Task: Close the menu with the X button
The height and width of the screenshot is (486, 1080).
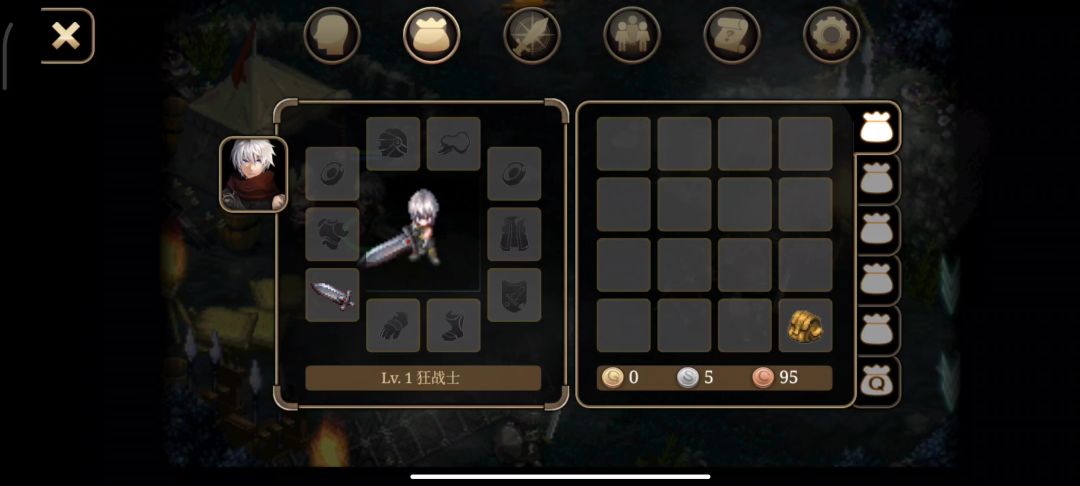Action: click(67, 36)
